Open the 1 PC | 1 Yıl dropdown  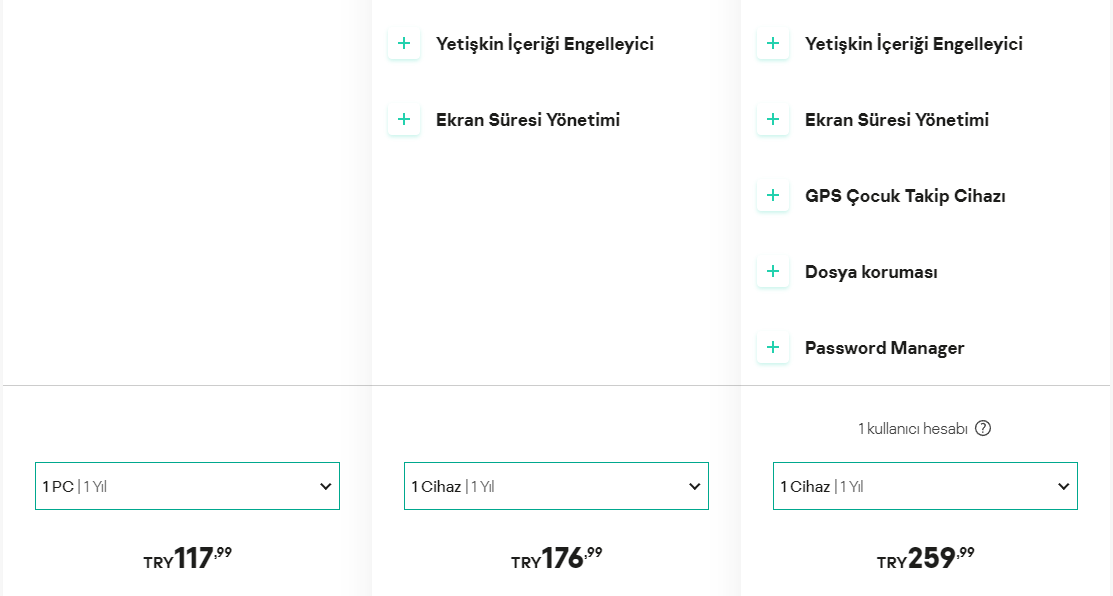[187, 486]
